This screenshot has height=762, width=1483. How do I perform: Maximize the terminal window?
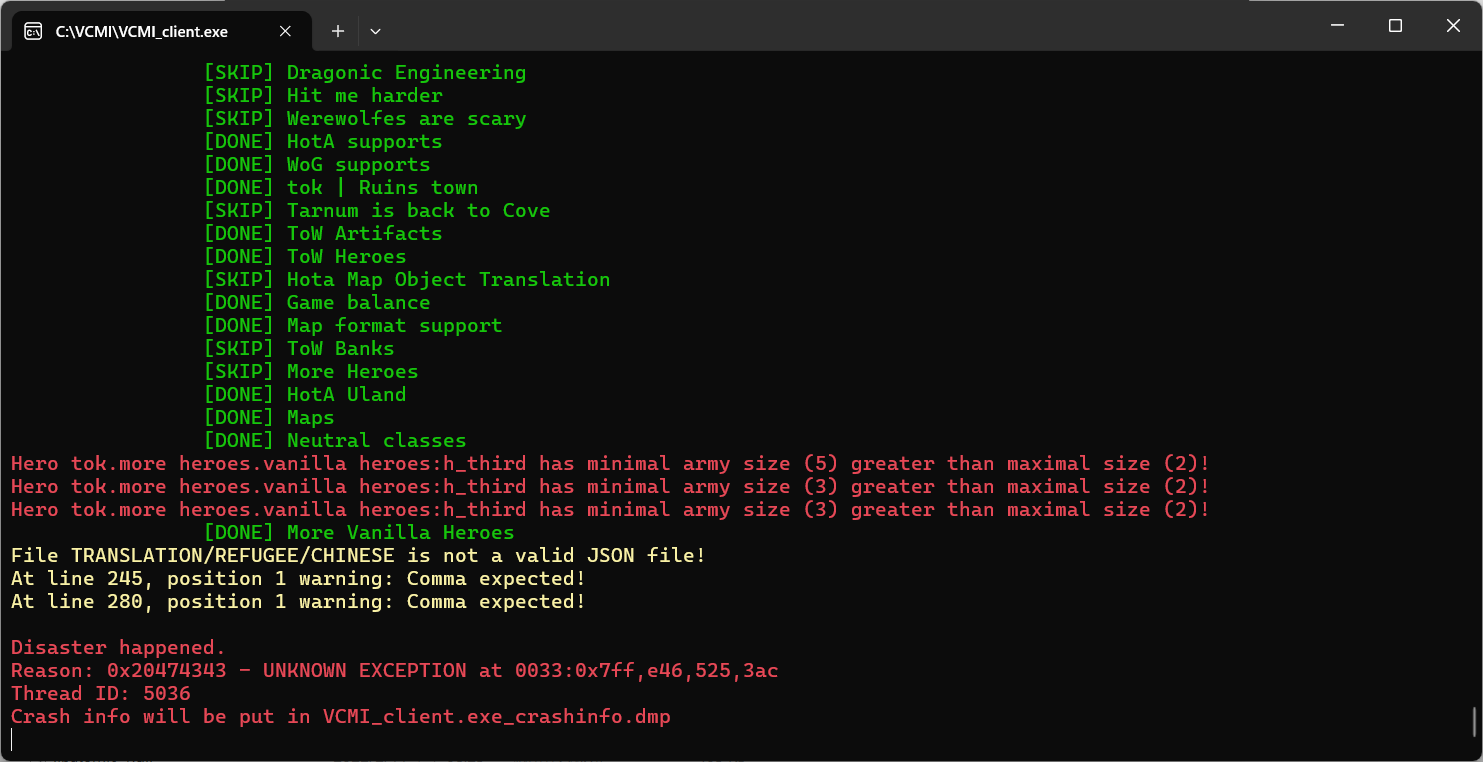click(1395, 26)
